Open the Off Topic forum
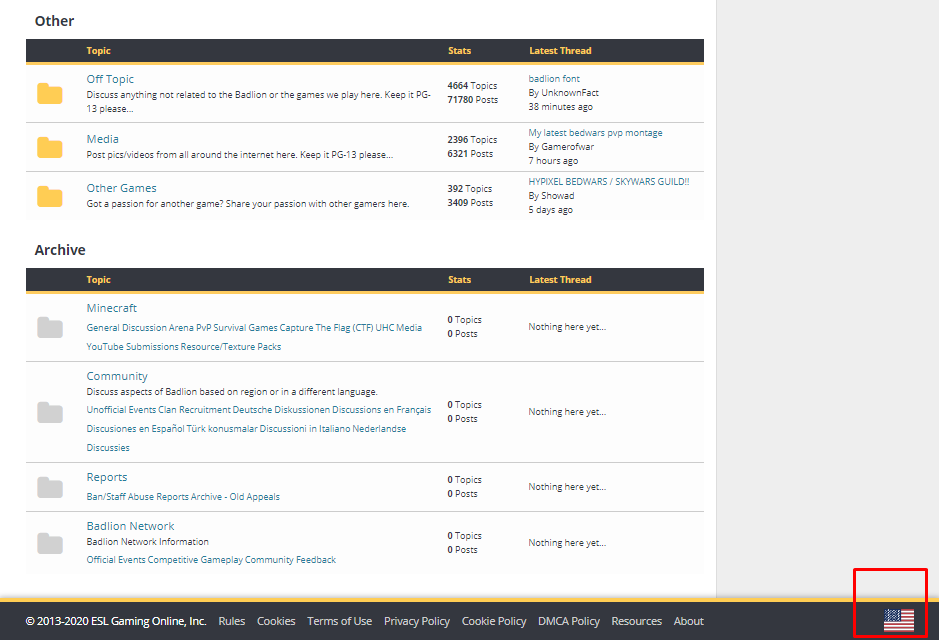The height and width of the screenshot is (640, 939). pos(110,79)
